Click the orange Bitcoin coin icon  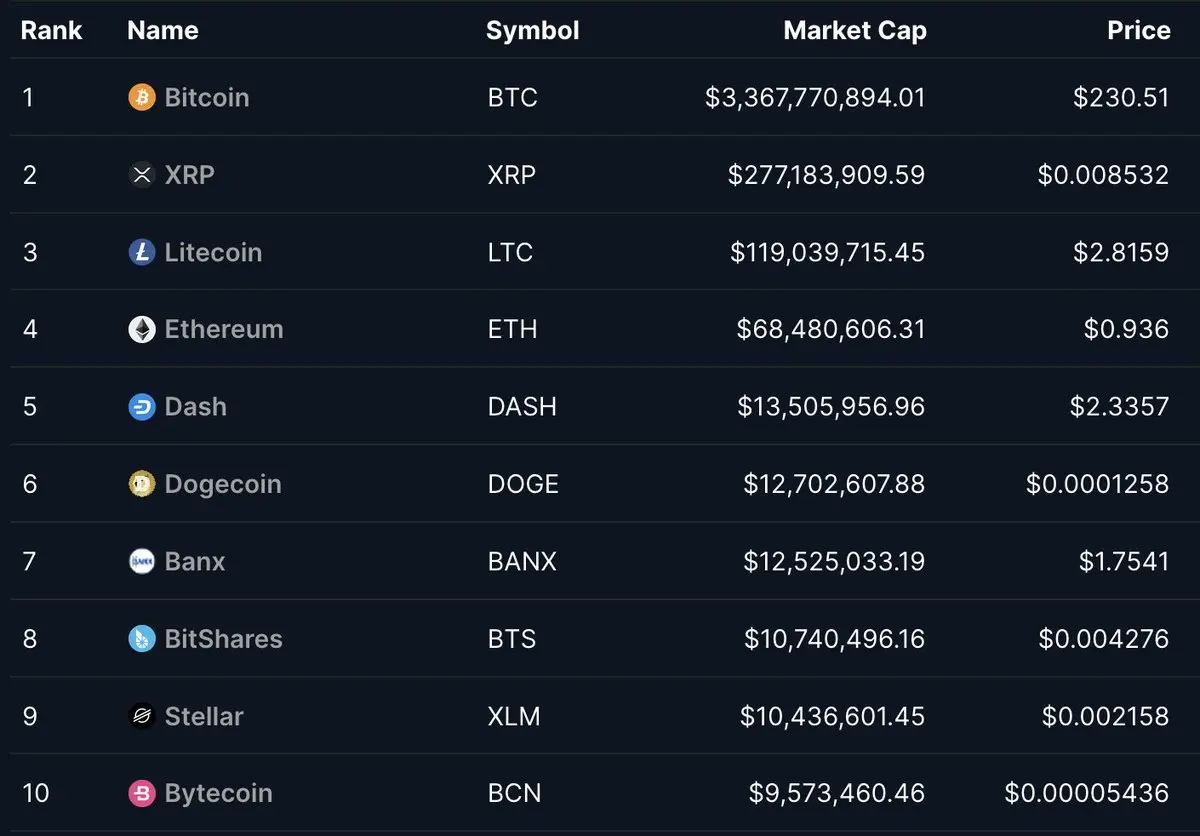click(142, 97)
